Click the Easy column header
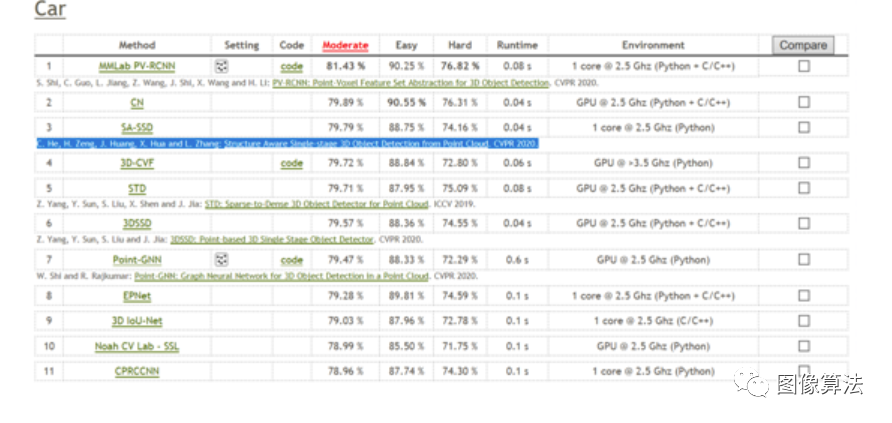892x423 pixels. (406, 45)
